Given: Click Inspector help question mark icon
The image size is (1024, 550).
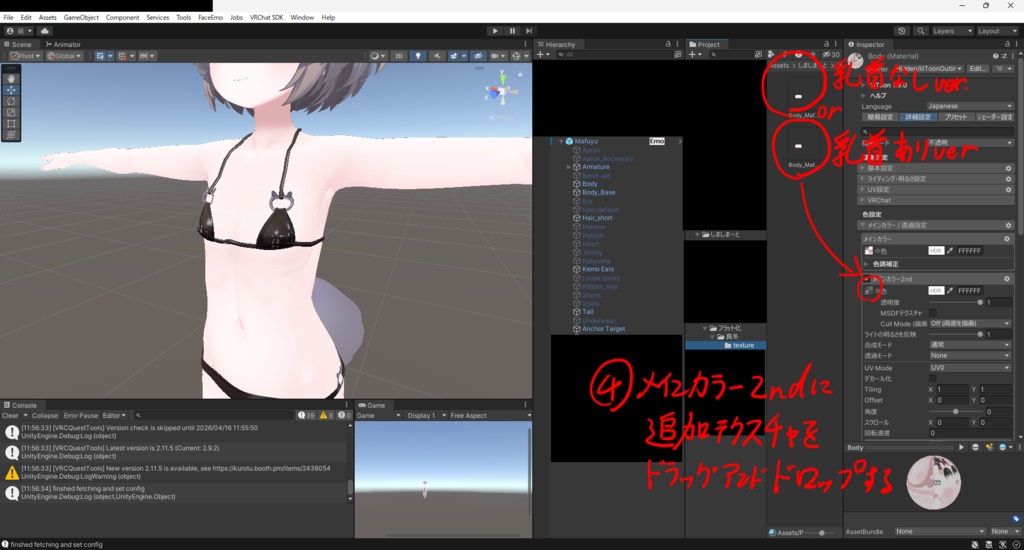Looking at the screenshot, I should (995, 56).
